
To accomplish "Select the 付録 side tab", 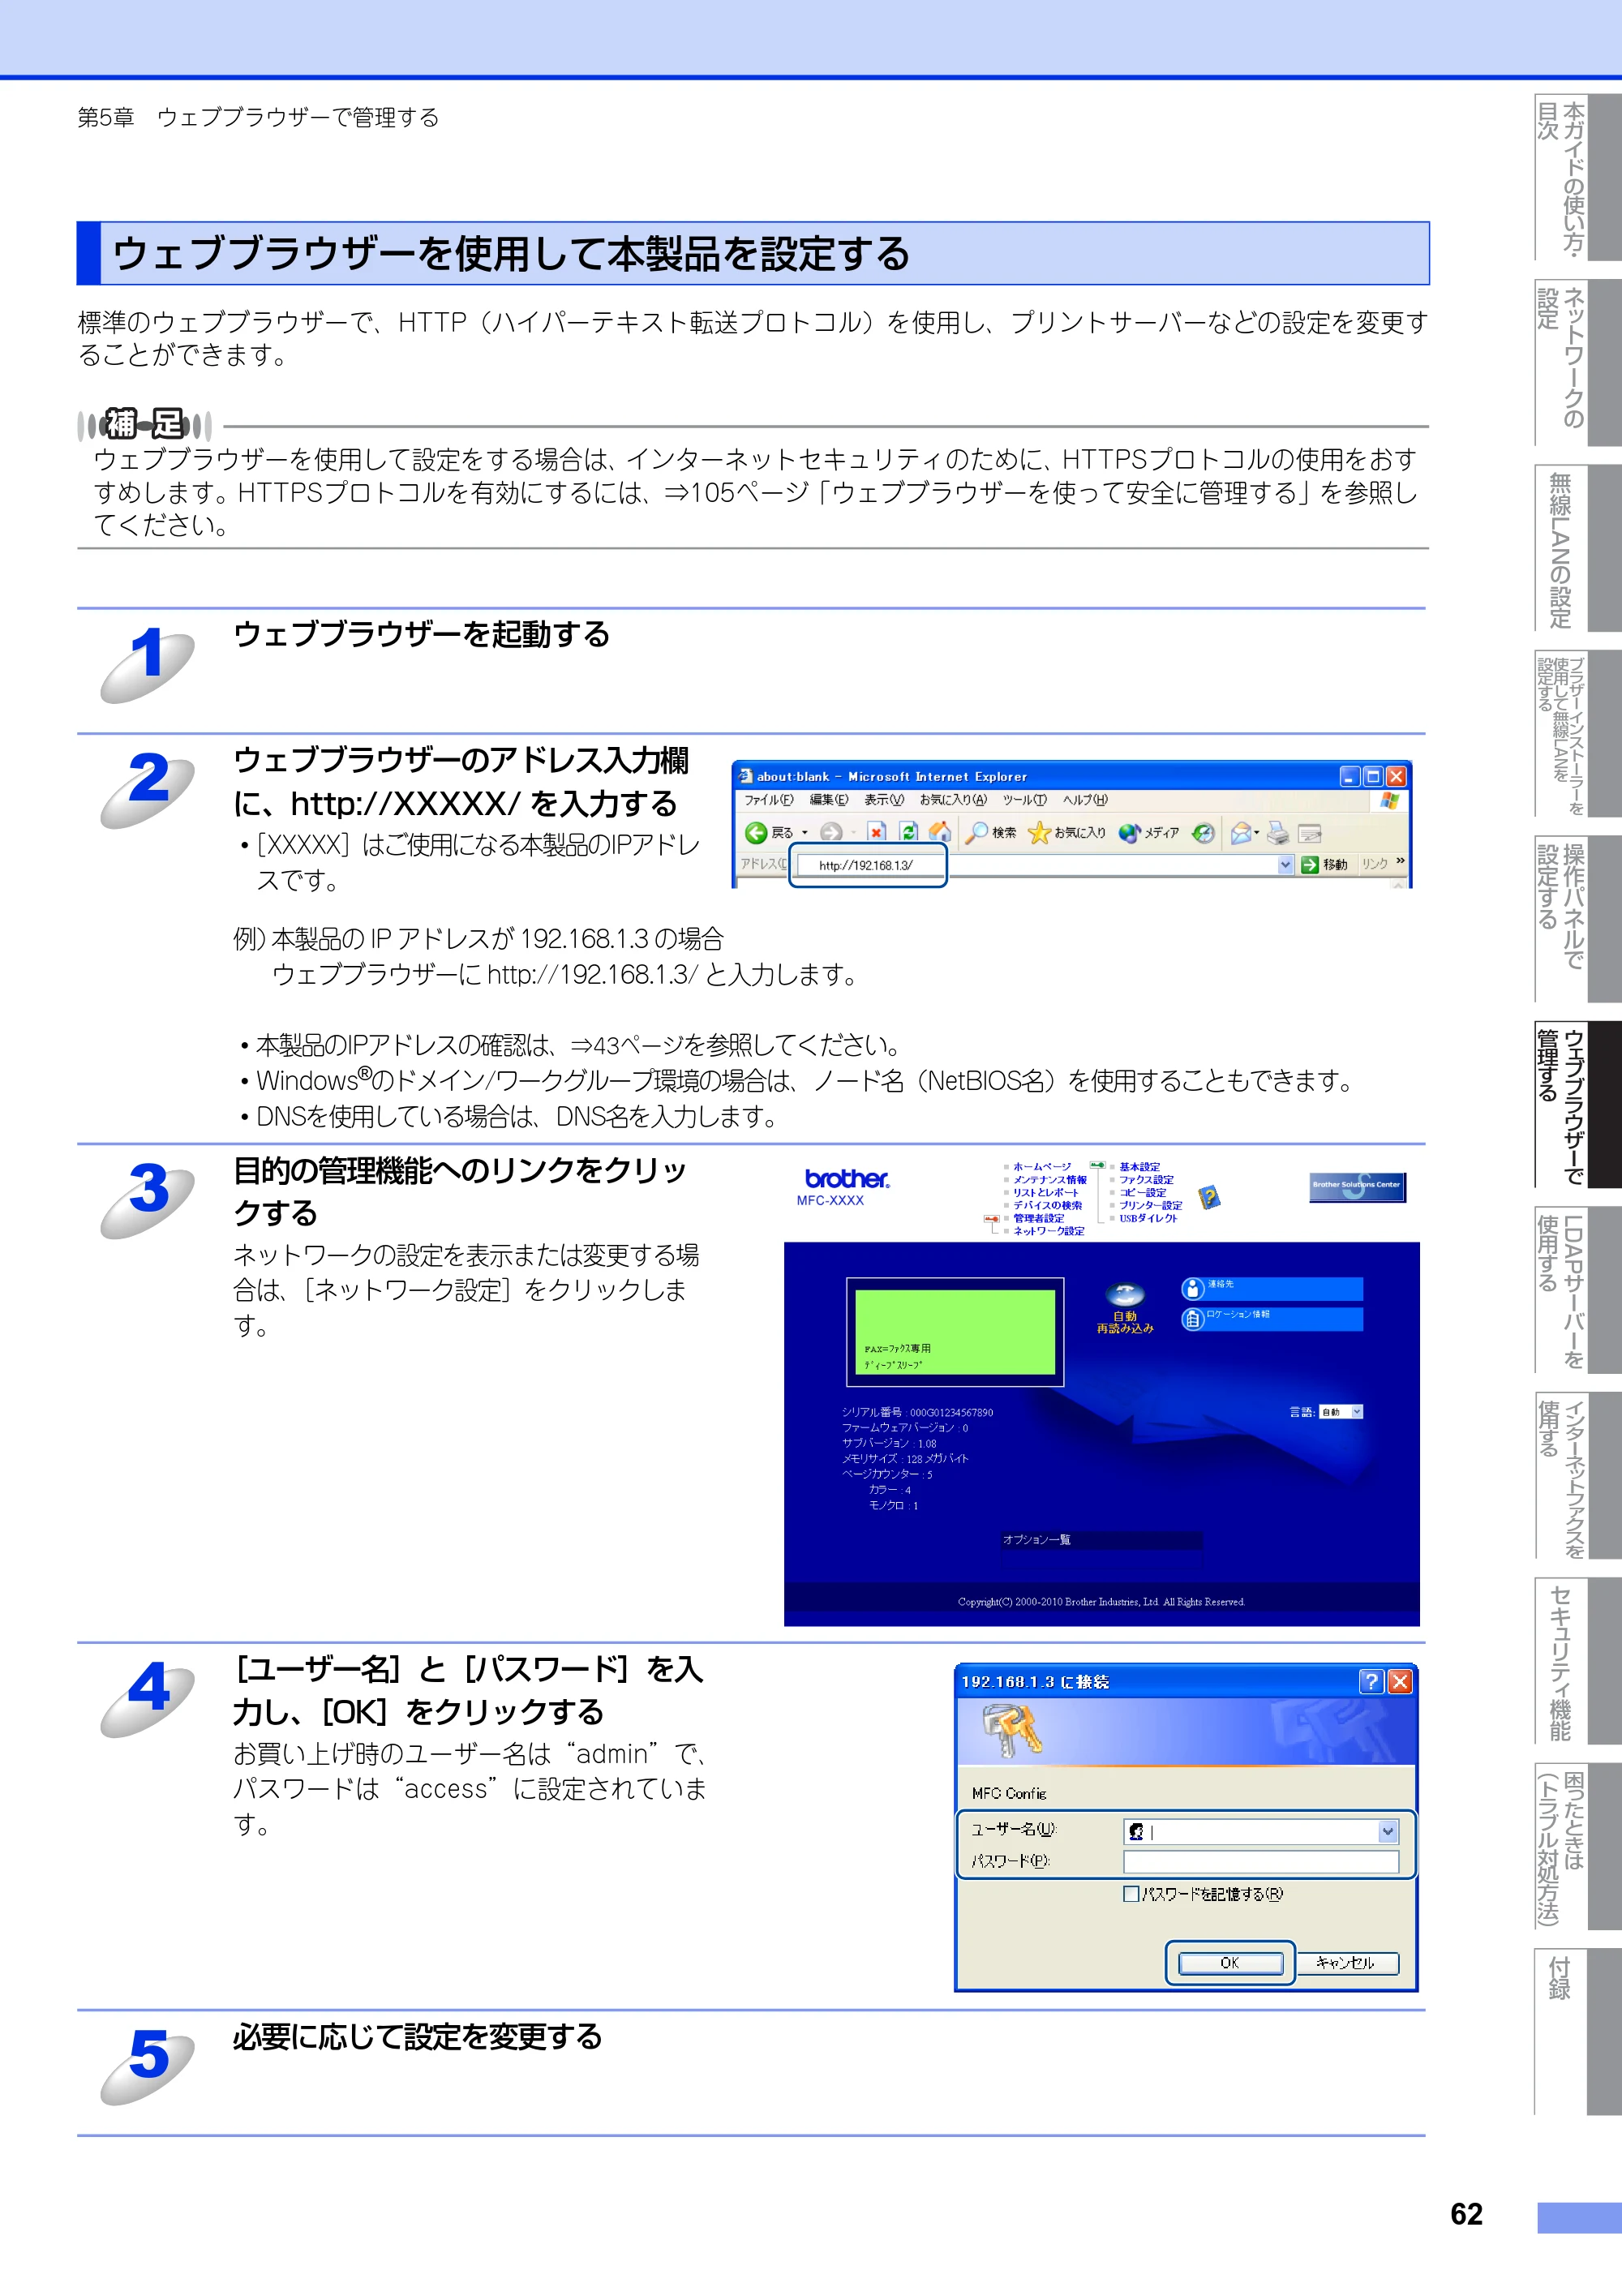I will (x=1578, y=2032).
